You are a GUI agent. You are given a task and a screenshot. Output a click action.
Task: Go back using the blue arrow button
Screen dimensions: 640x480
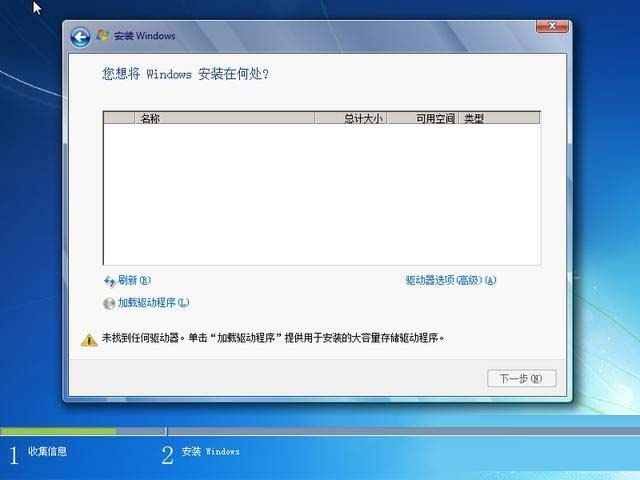(x=80, y=37)
